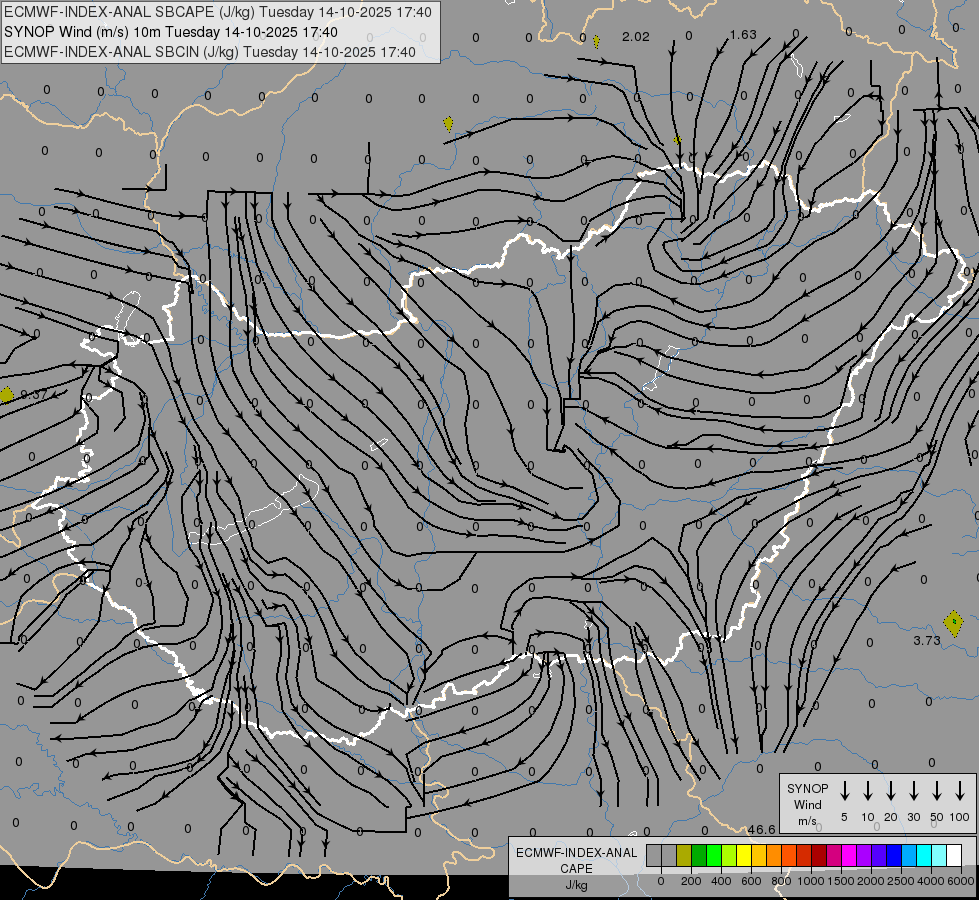Click the SYNOP Wind m/s legend label
Viewport: 979px width, 900px height.
click(x=807, y=804)
